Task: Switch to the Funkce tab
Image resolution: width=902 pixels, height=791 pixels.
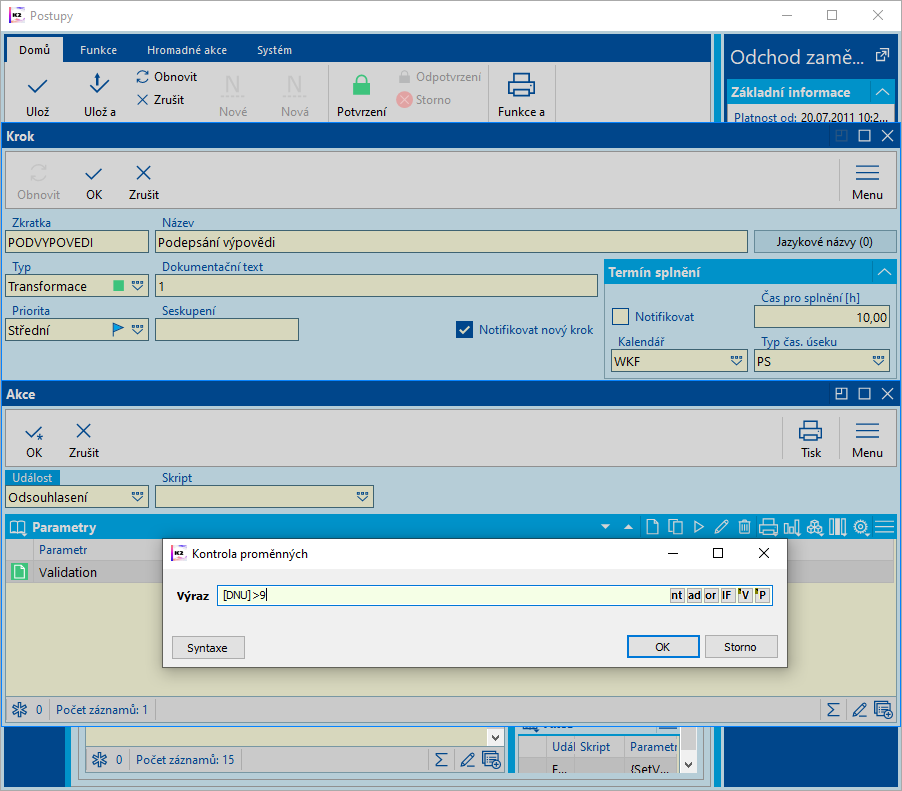Action: 98,50
